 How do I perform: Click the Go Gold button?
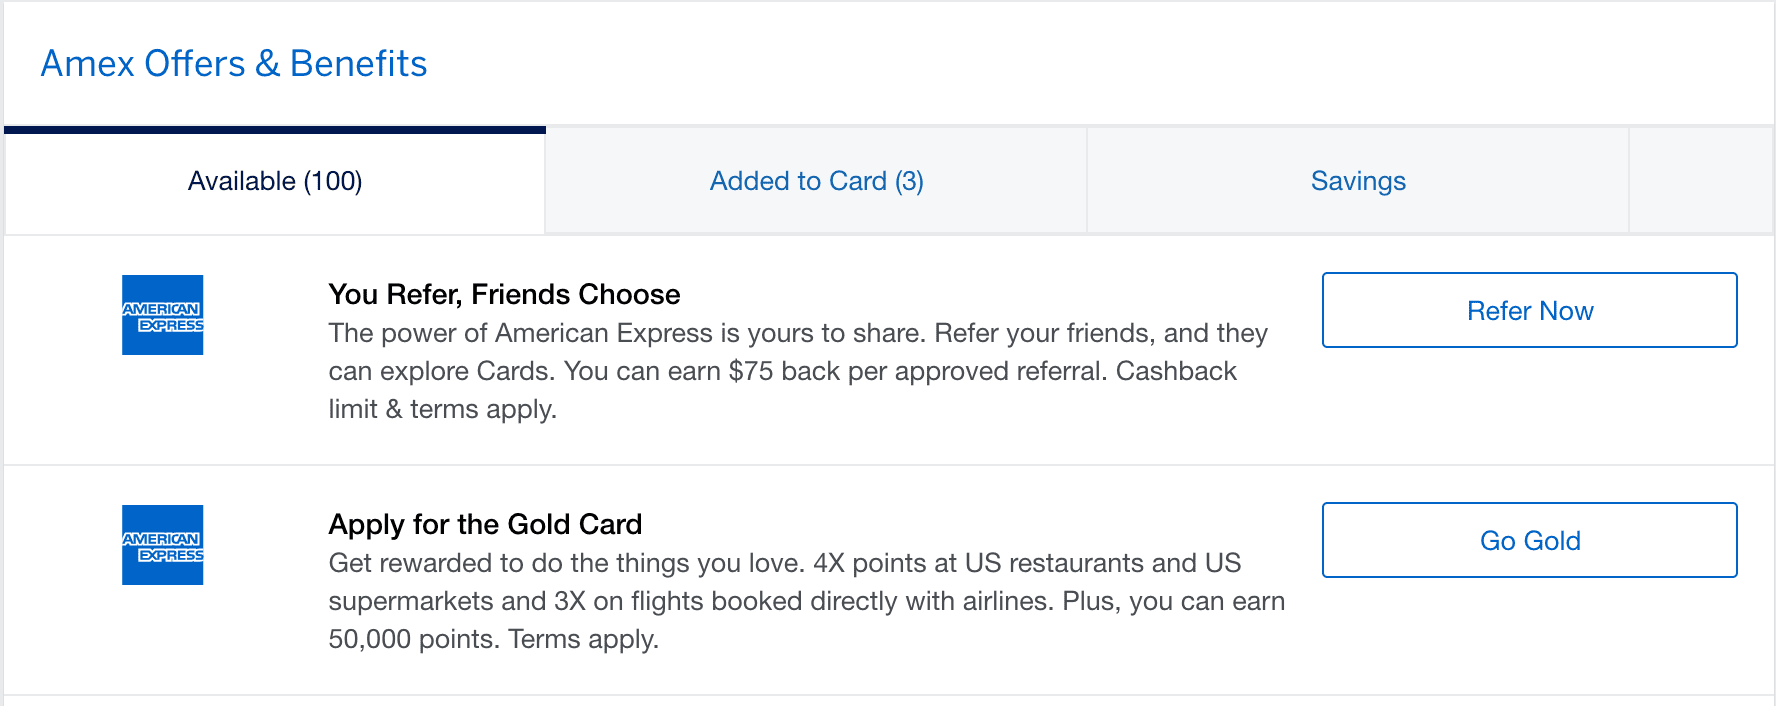pyautogui.click(x=1530, y=540)
